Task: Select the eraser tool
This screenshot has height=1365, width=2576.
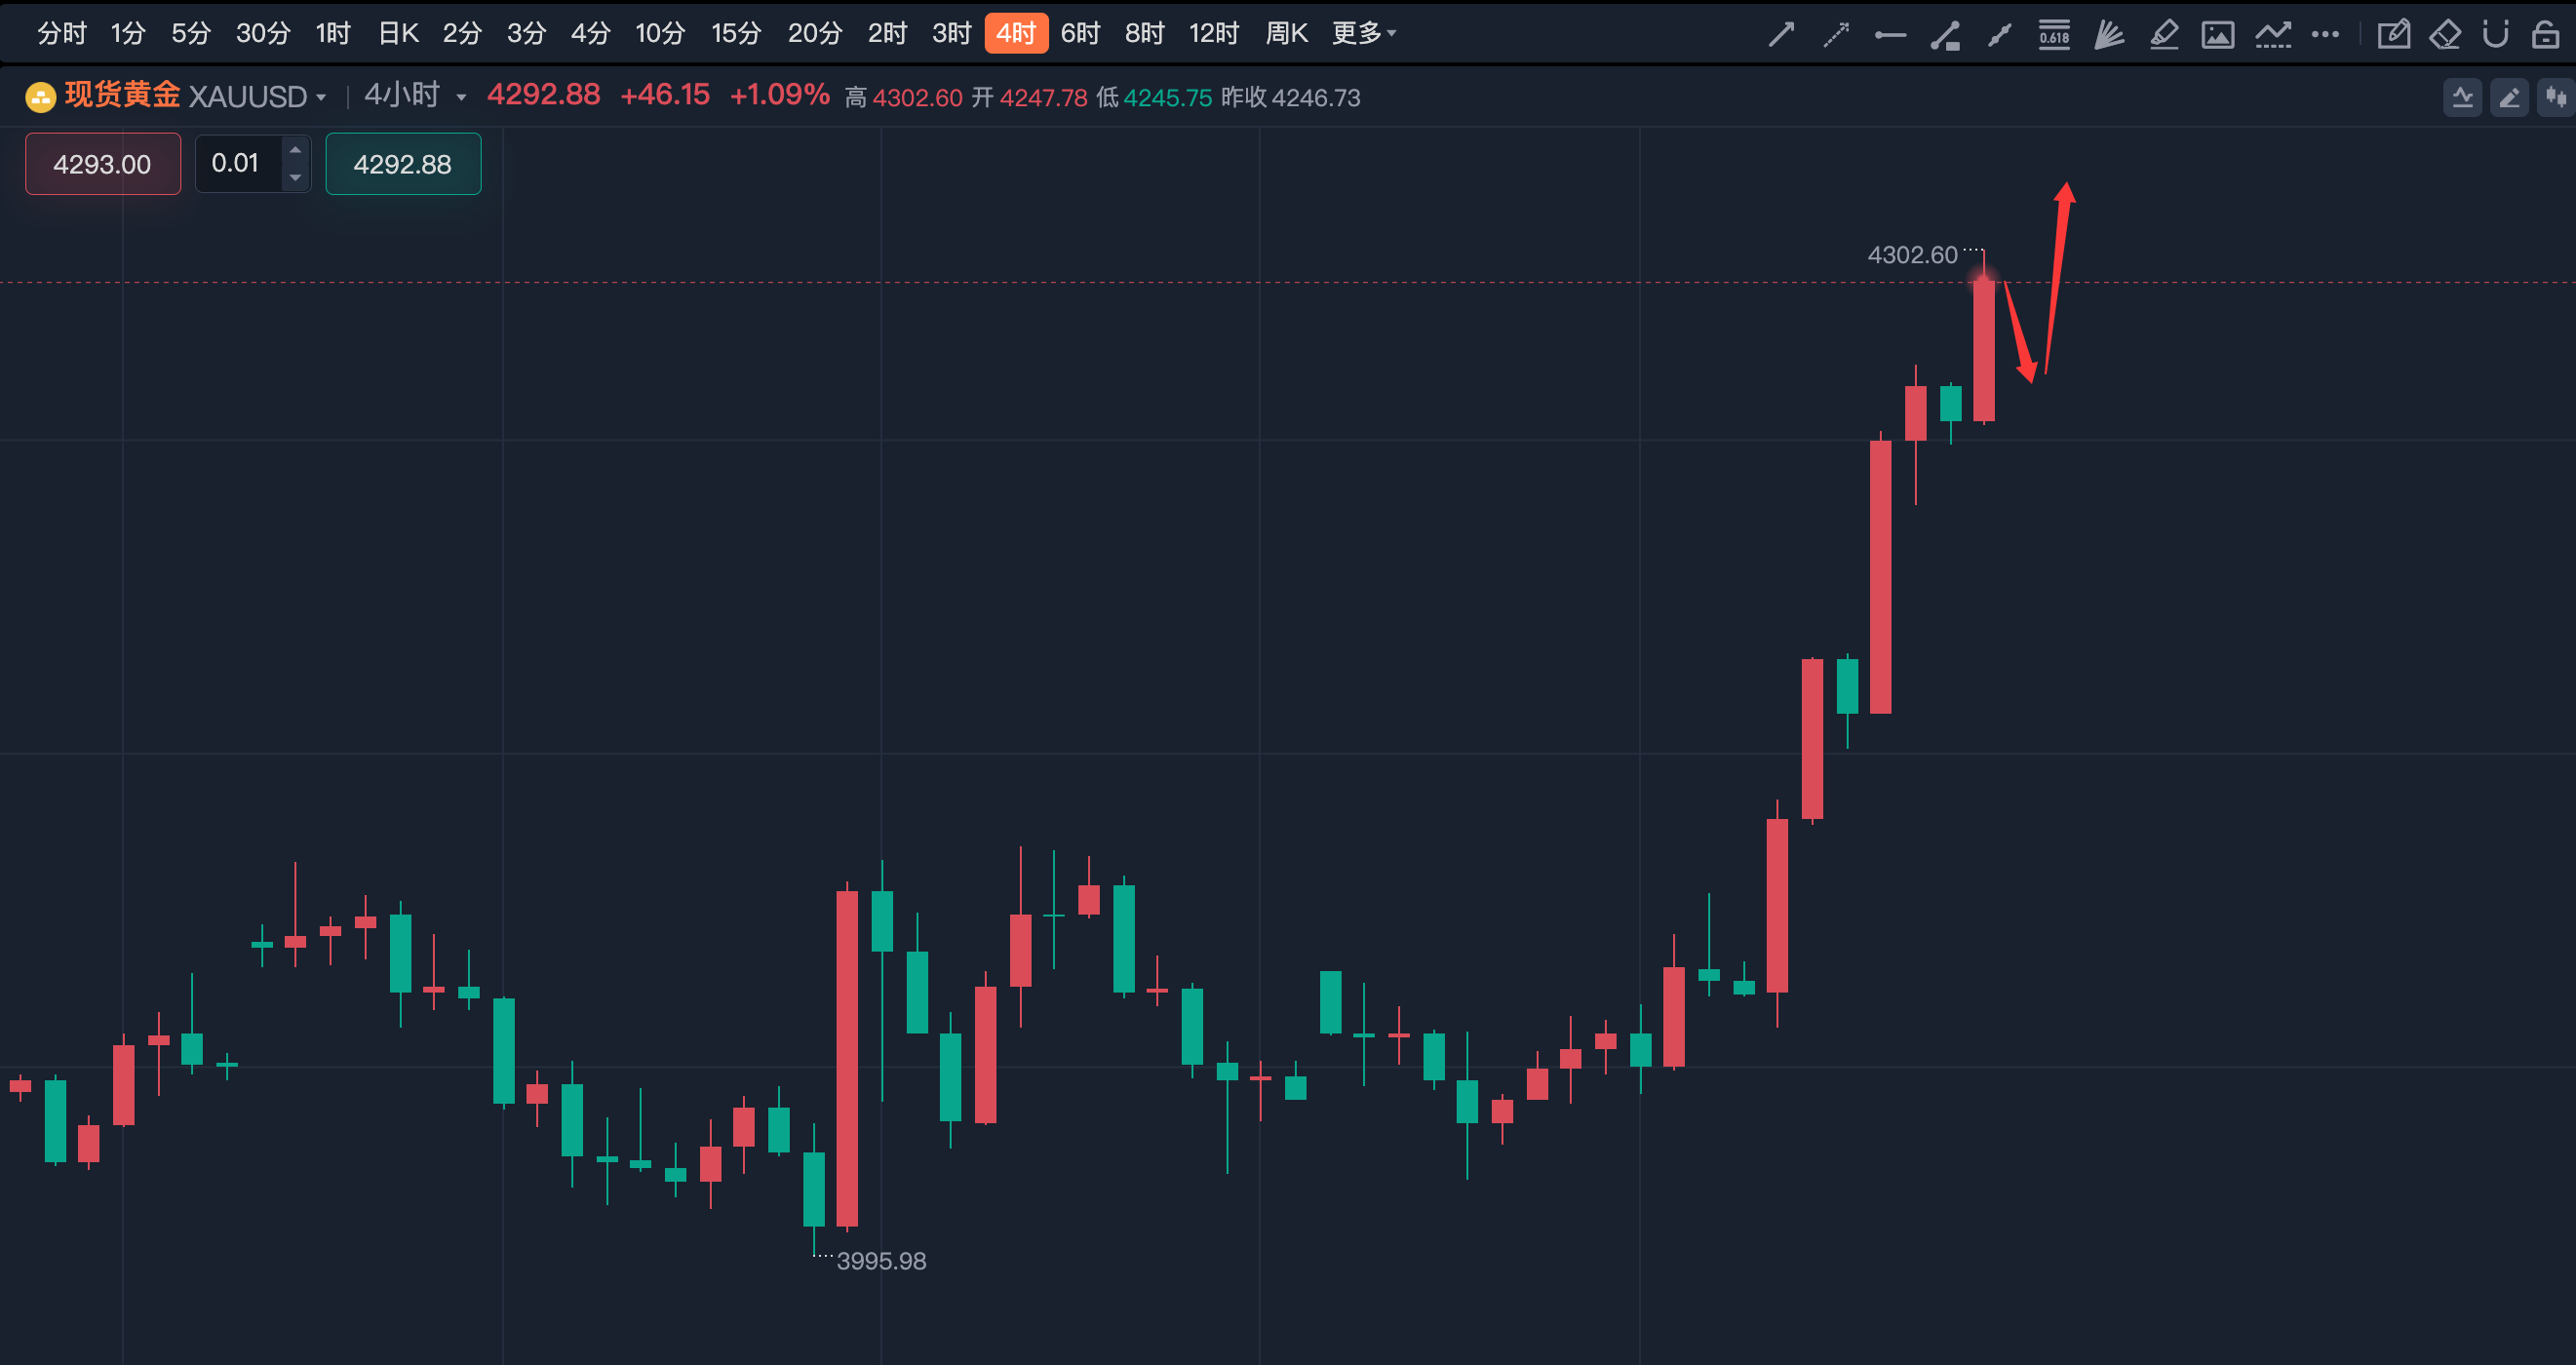Action: click(x=2445, y=35)
